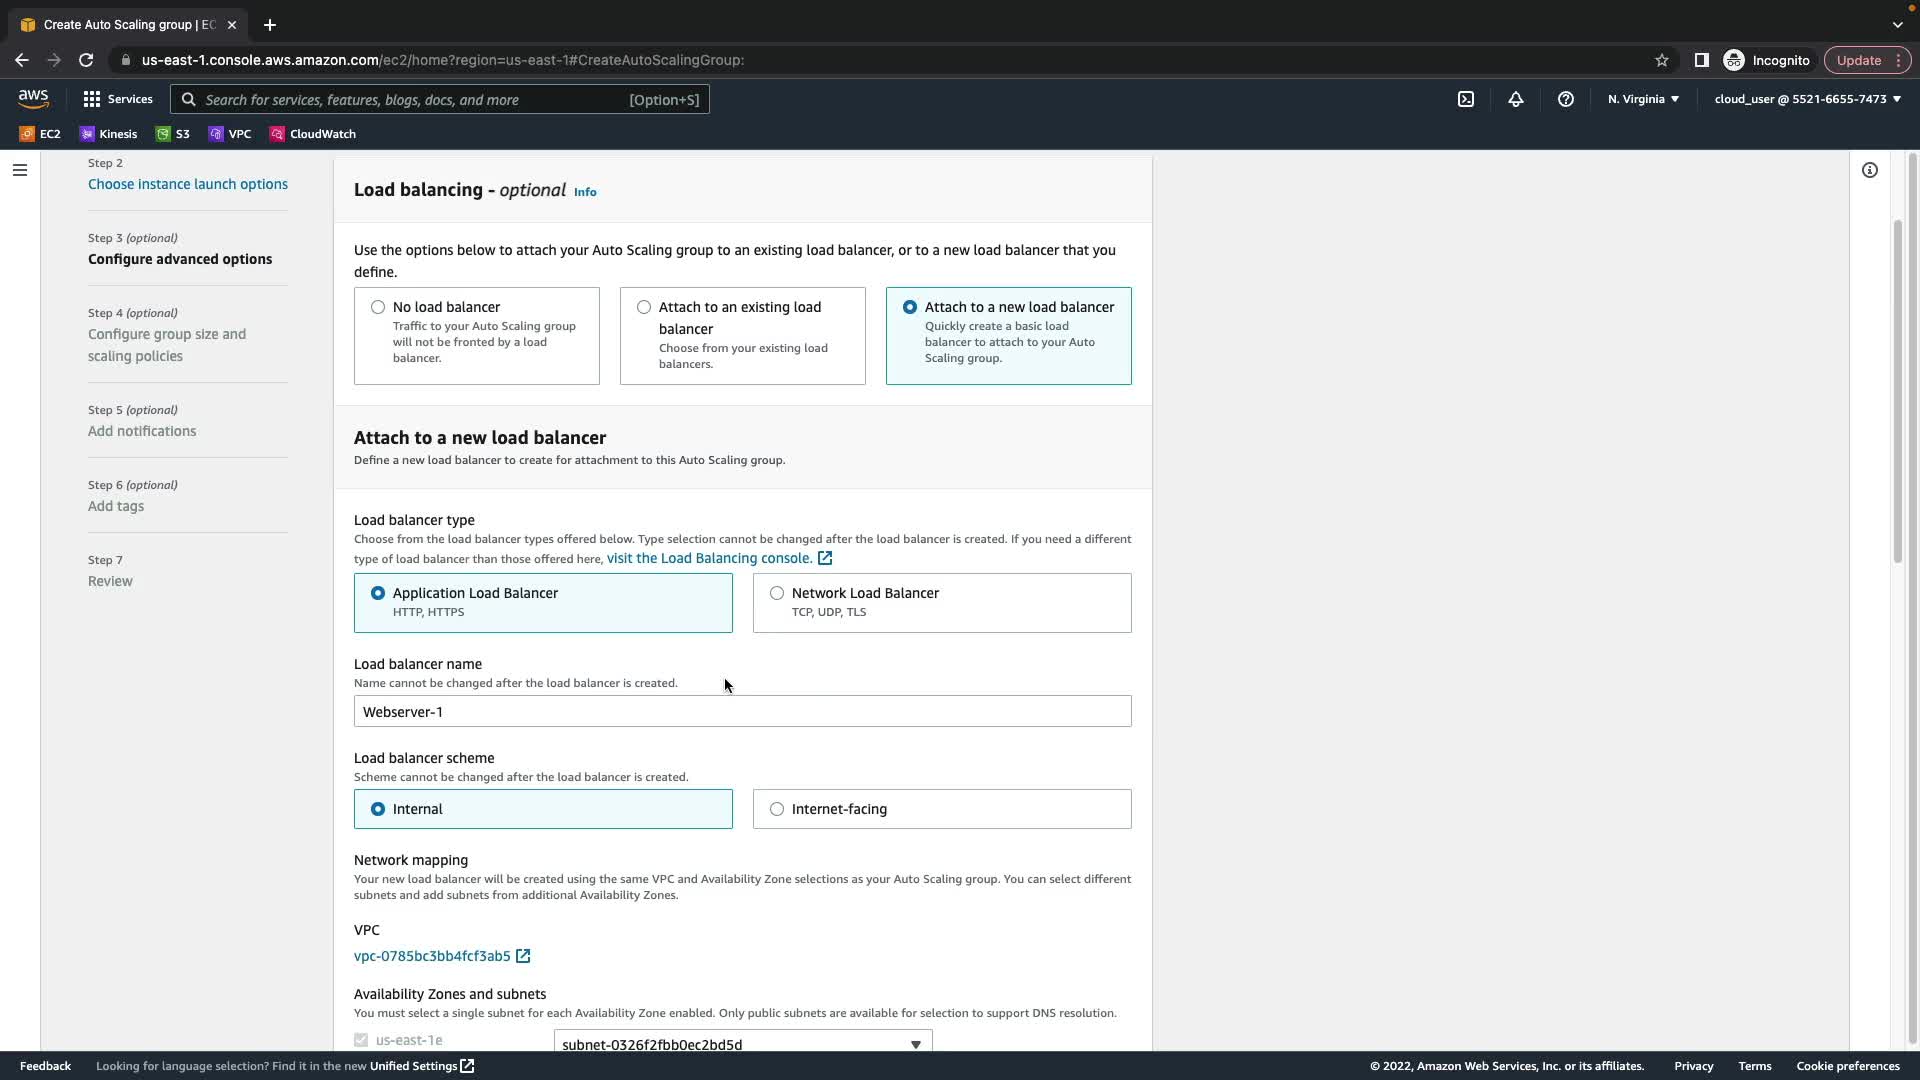Go to Choose instance launch options step
The width and height of the screenshot is (1920, 1080).
(x=187, y=184)
